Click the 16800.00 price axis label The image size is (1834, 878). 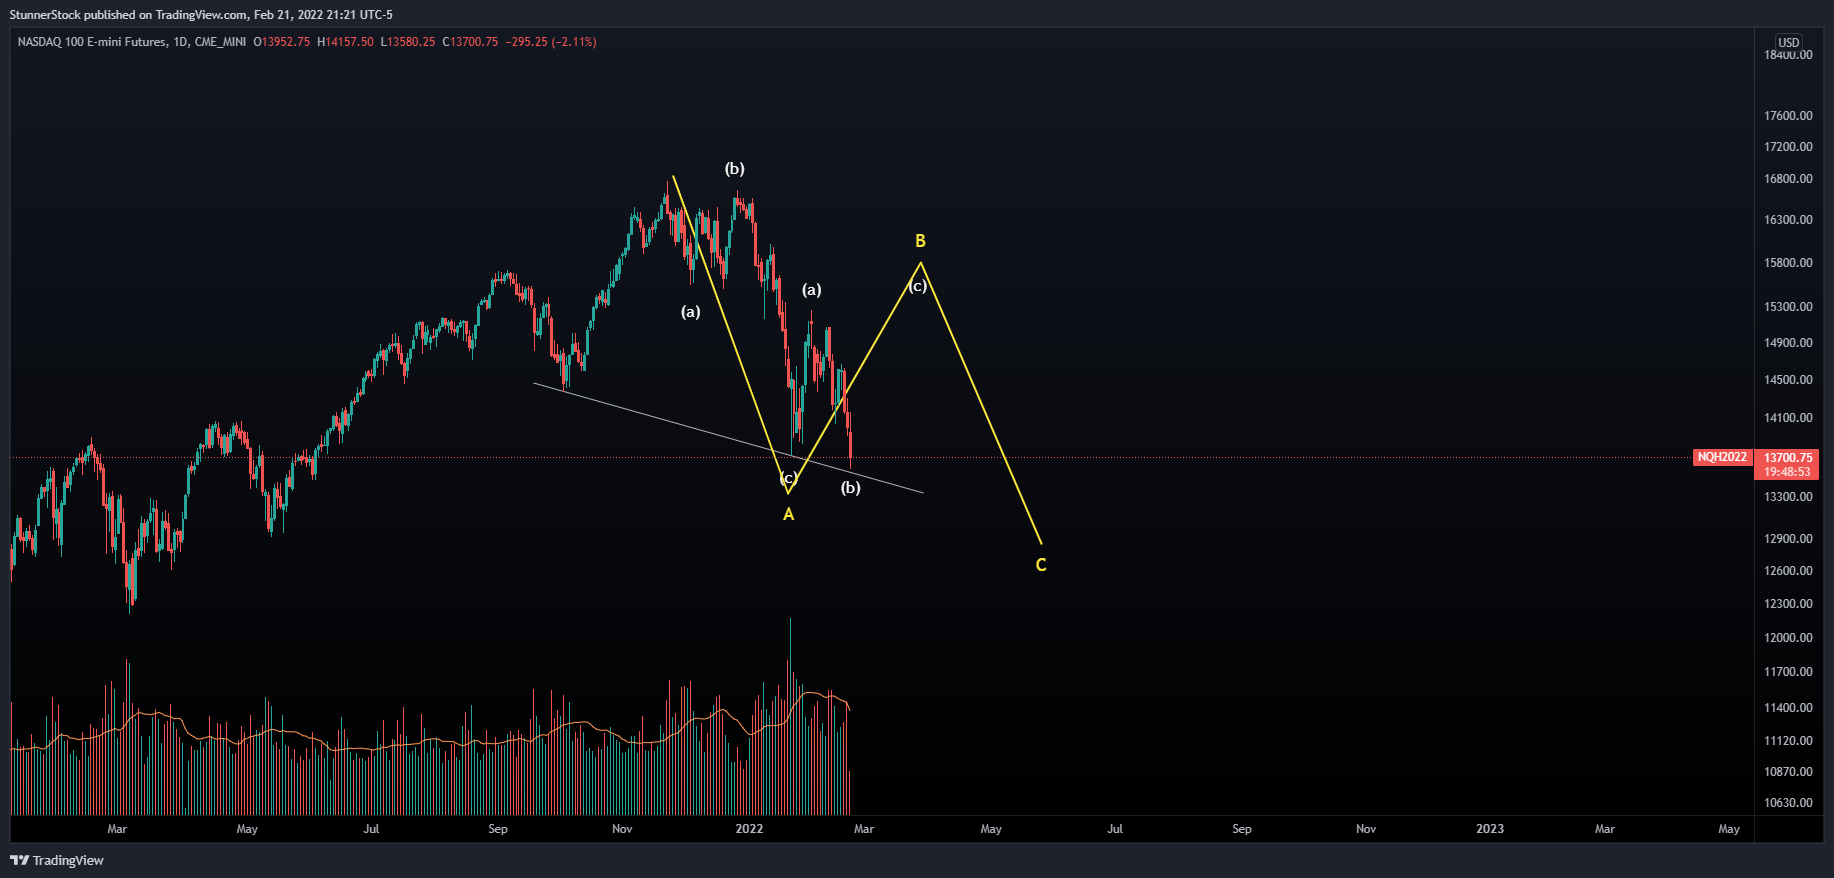[1788, 179]
